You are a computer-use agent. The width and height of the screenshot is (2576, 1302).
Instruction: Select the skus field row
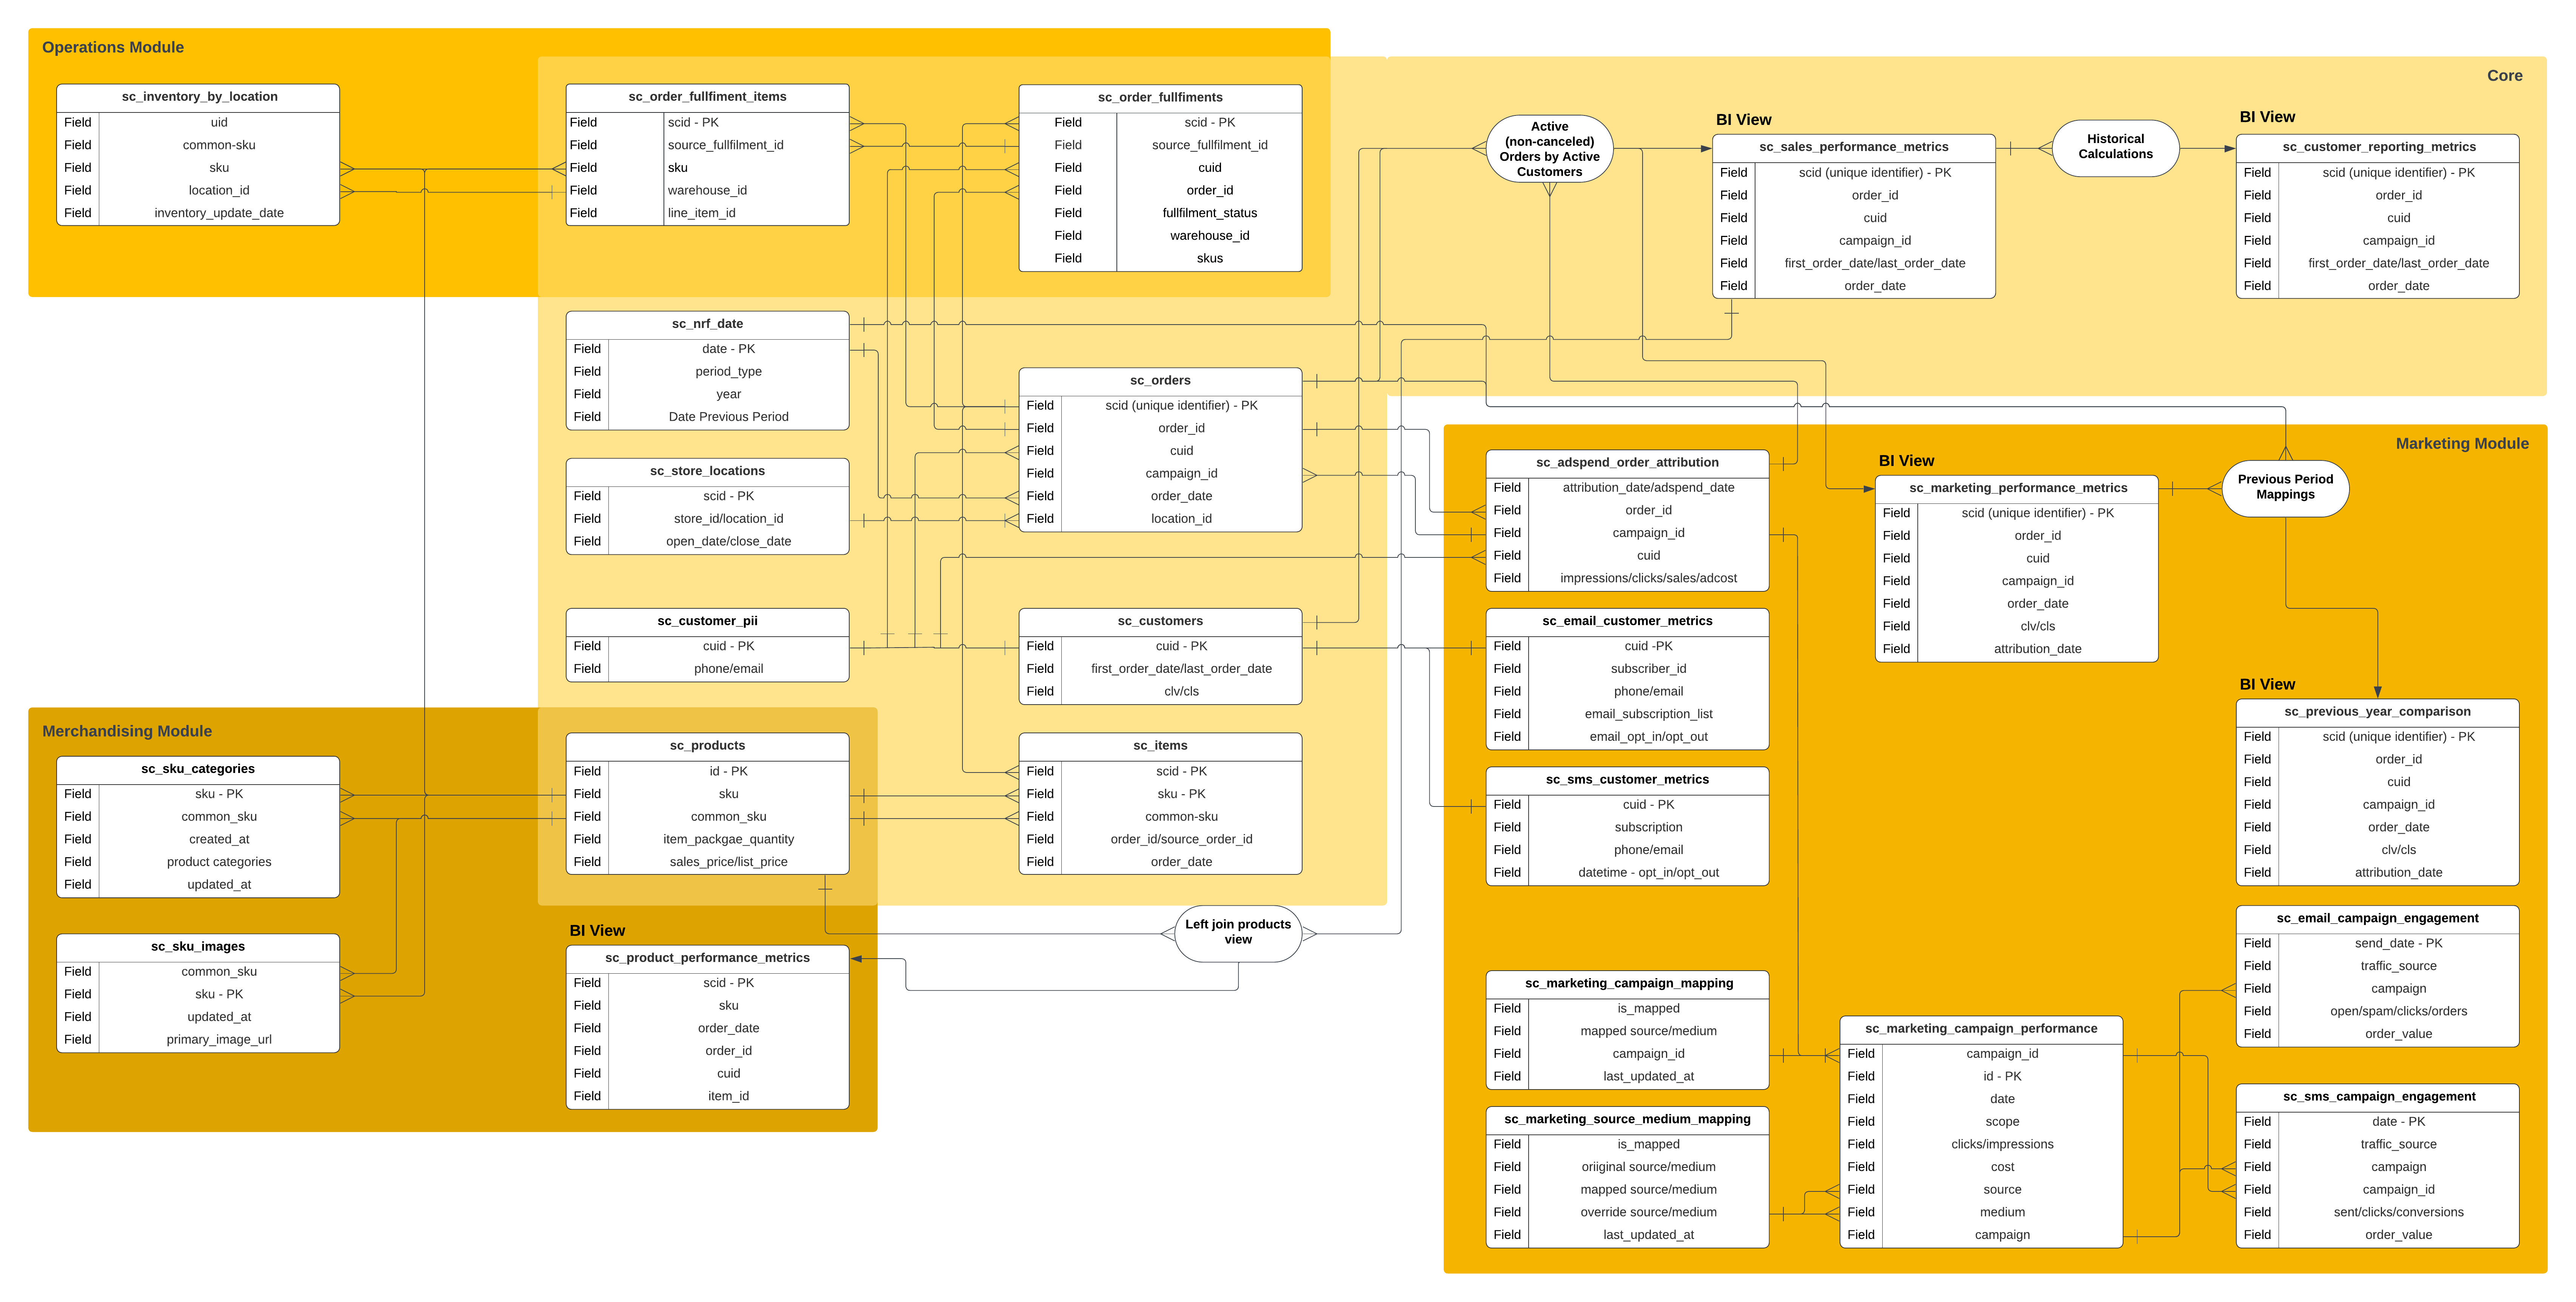[x=1160, y=259]
